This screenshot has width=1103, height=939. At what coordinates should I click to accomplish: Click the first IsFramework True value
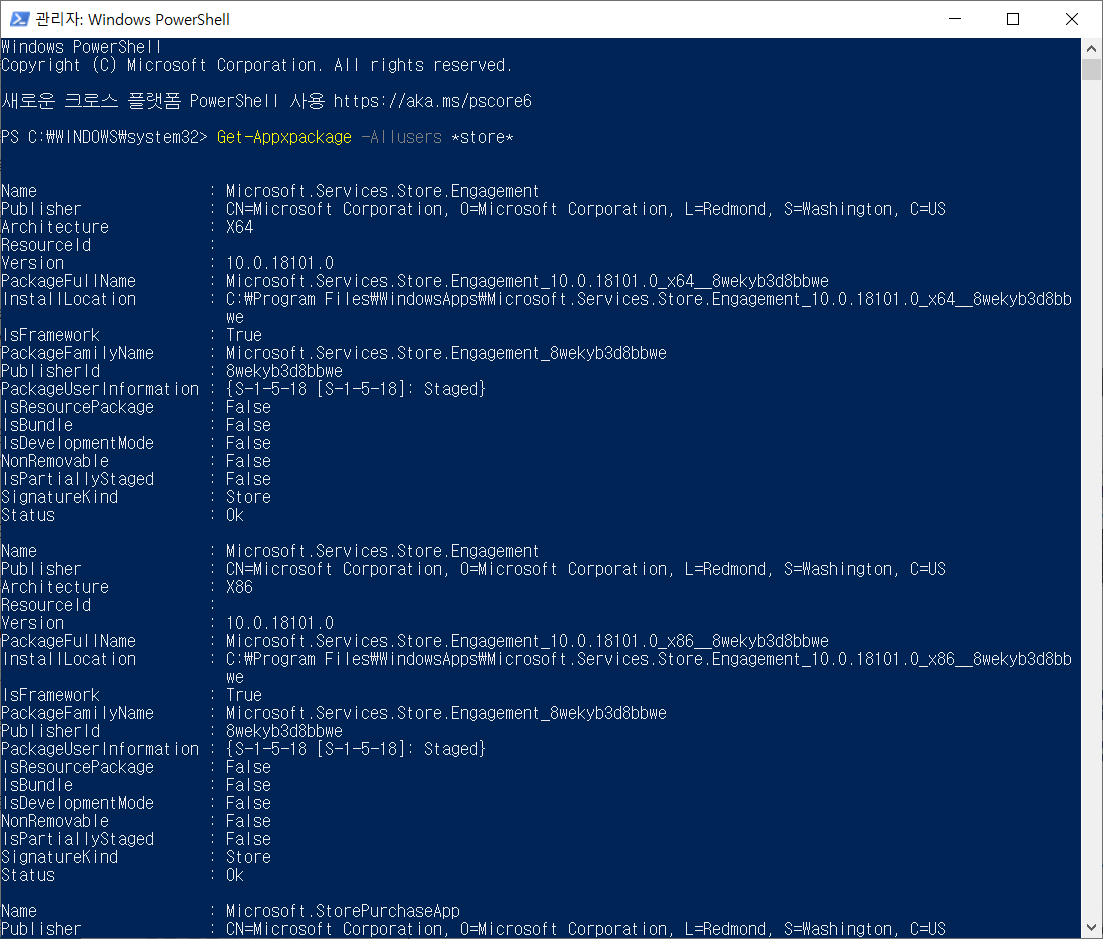pos(244,336)
